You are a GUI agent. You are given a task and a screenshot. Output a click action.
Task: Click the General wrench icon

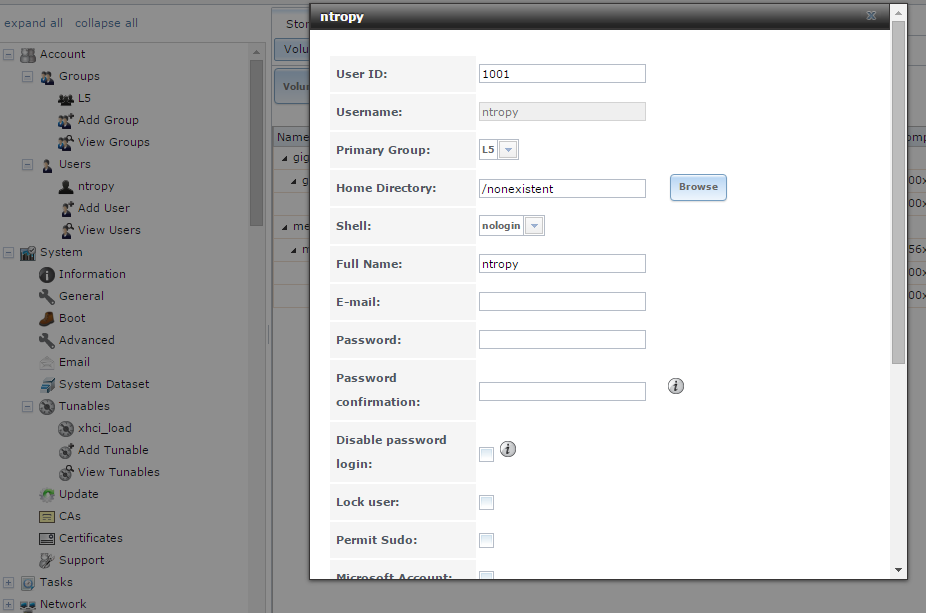tap(47, 296)
